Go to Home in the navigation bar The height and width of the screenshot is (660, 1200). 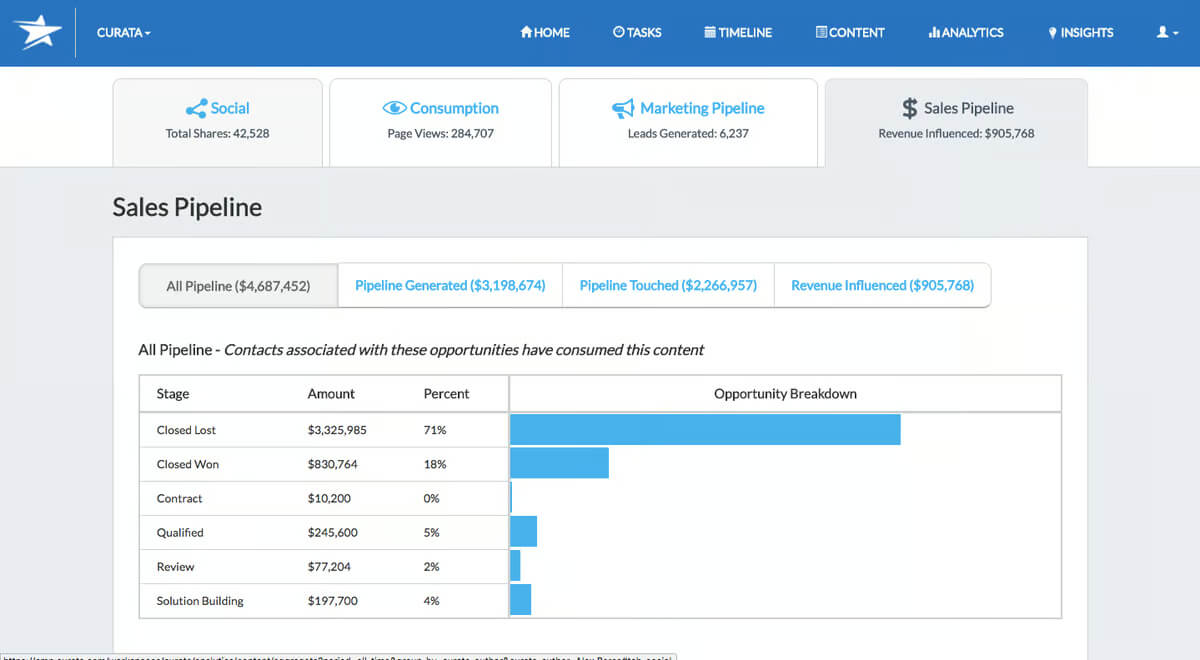tap(545, 32)
